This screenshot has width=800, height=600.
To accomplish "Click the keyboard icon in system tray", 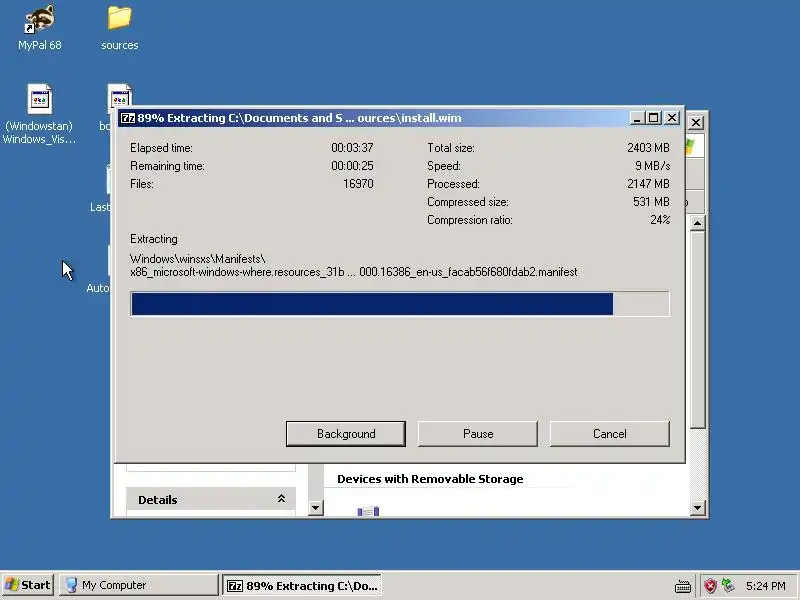I will point(683,586).
